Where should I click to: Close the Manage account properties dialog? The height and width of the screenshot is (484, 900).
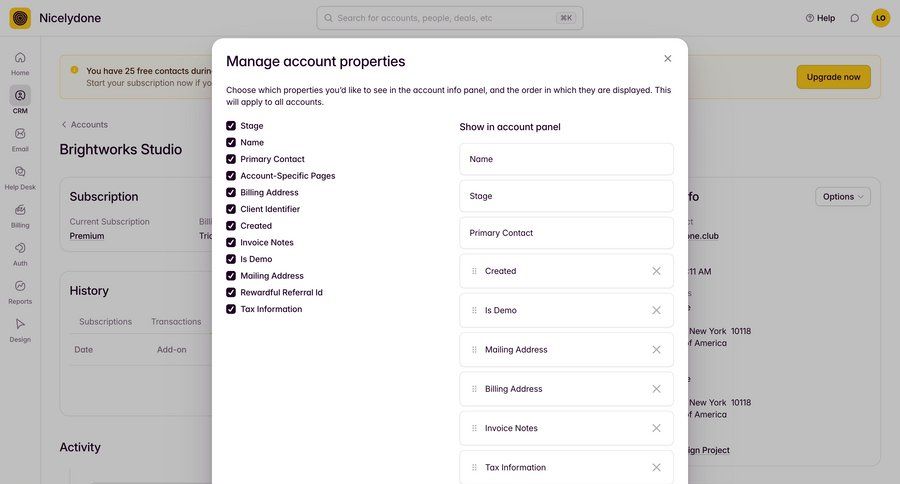[668, 59]
